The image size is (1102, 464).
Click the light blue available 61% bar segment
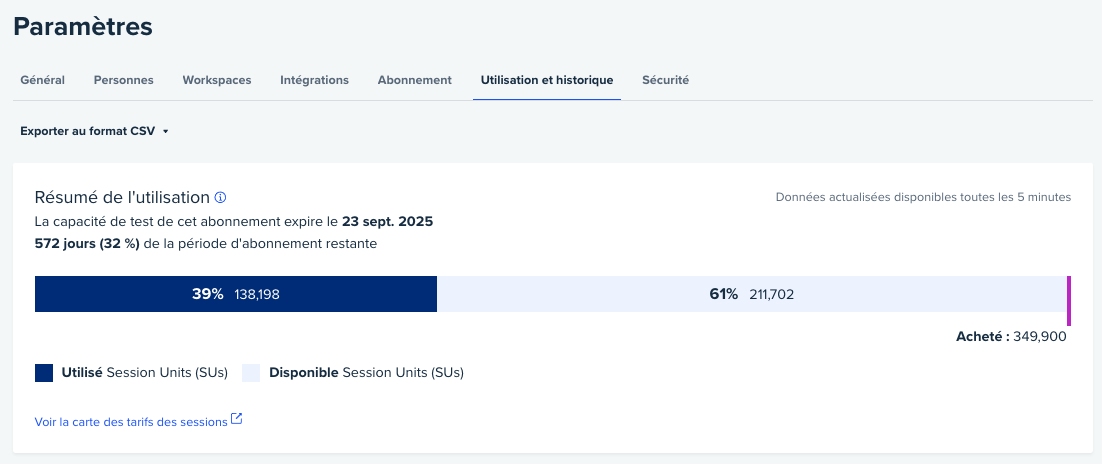752,294
